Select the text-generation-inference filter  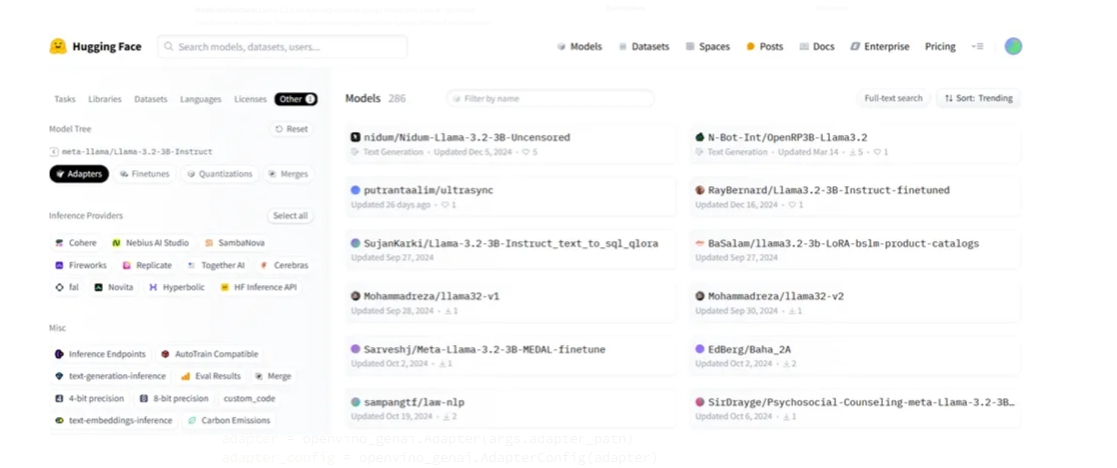[x=110, y=376]
